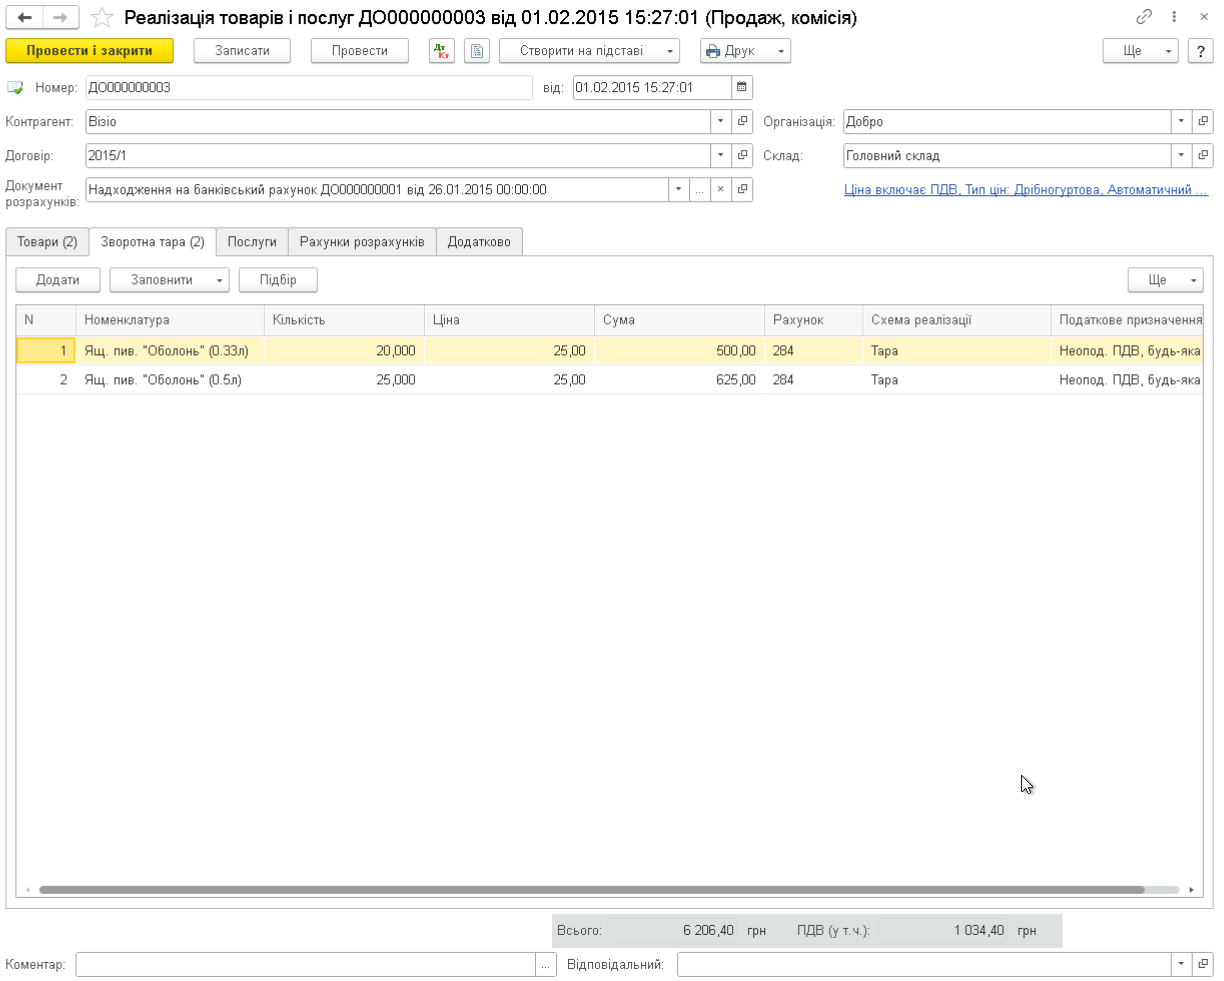Click the favorites star icon
Screen dimensions: 1224x981
click(101, 18)
